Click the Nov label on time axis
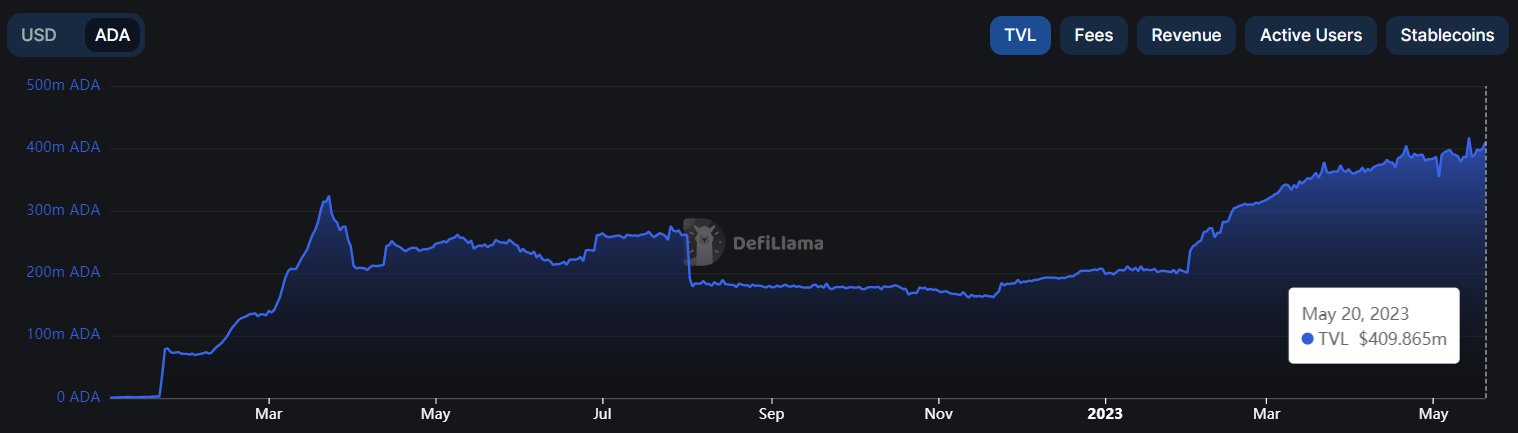Image resolution: width=1518 pixels, height=433 pixels. click(938, 413)
